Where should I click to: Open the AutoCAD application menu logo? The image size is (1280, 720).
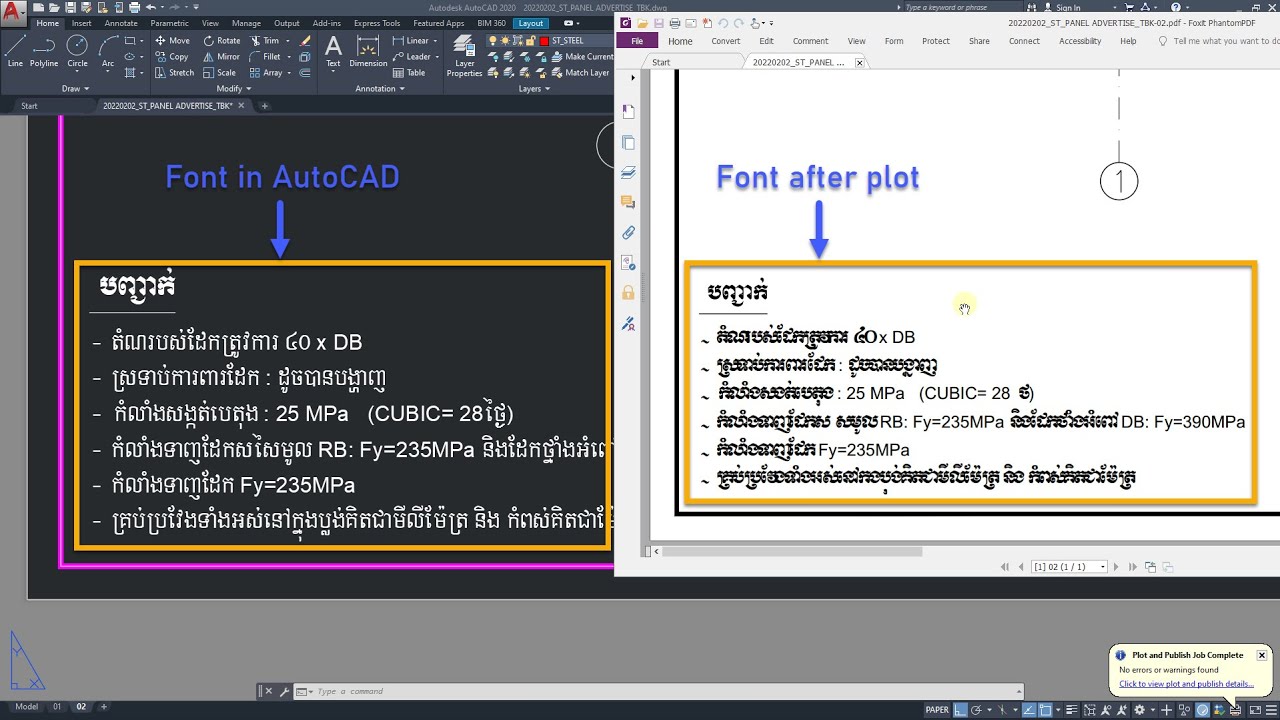(x=13, y=12)
